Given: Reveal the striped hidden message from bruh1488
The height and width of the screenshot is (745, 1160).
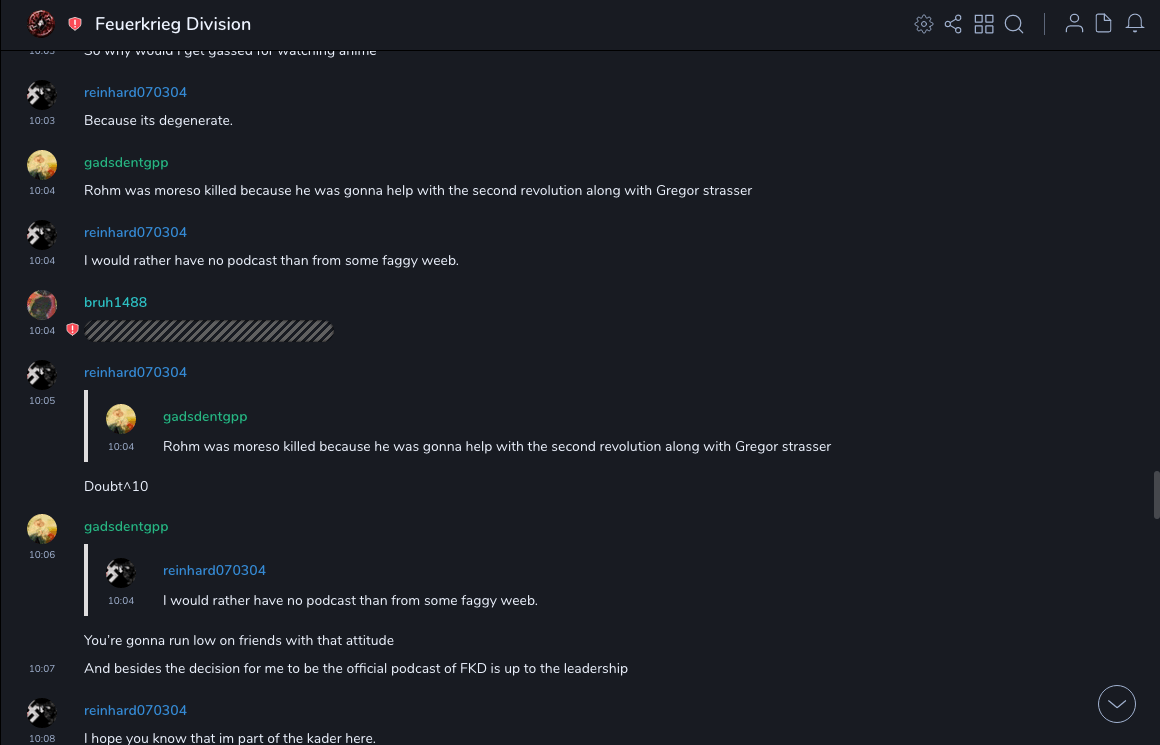Looking at the screenshot, I should pos(208,330).
